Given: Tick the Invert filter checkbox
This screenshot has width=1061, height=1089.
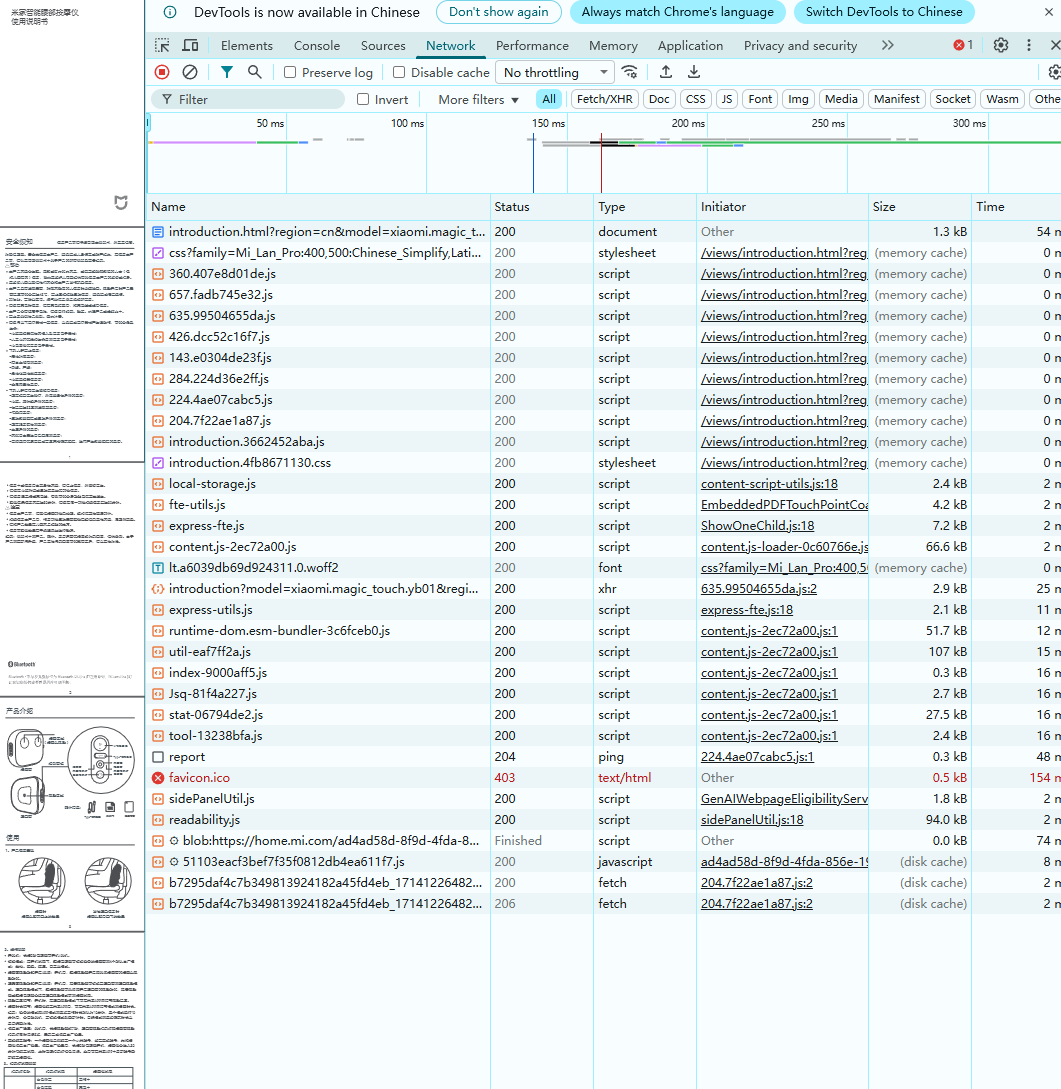Looking at the screenshot, I should tap(364, 99).
